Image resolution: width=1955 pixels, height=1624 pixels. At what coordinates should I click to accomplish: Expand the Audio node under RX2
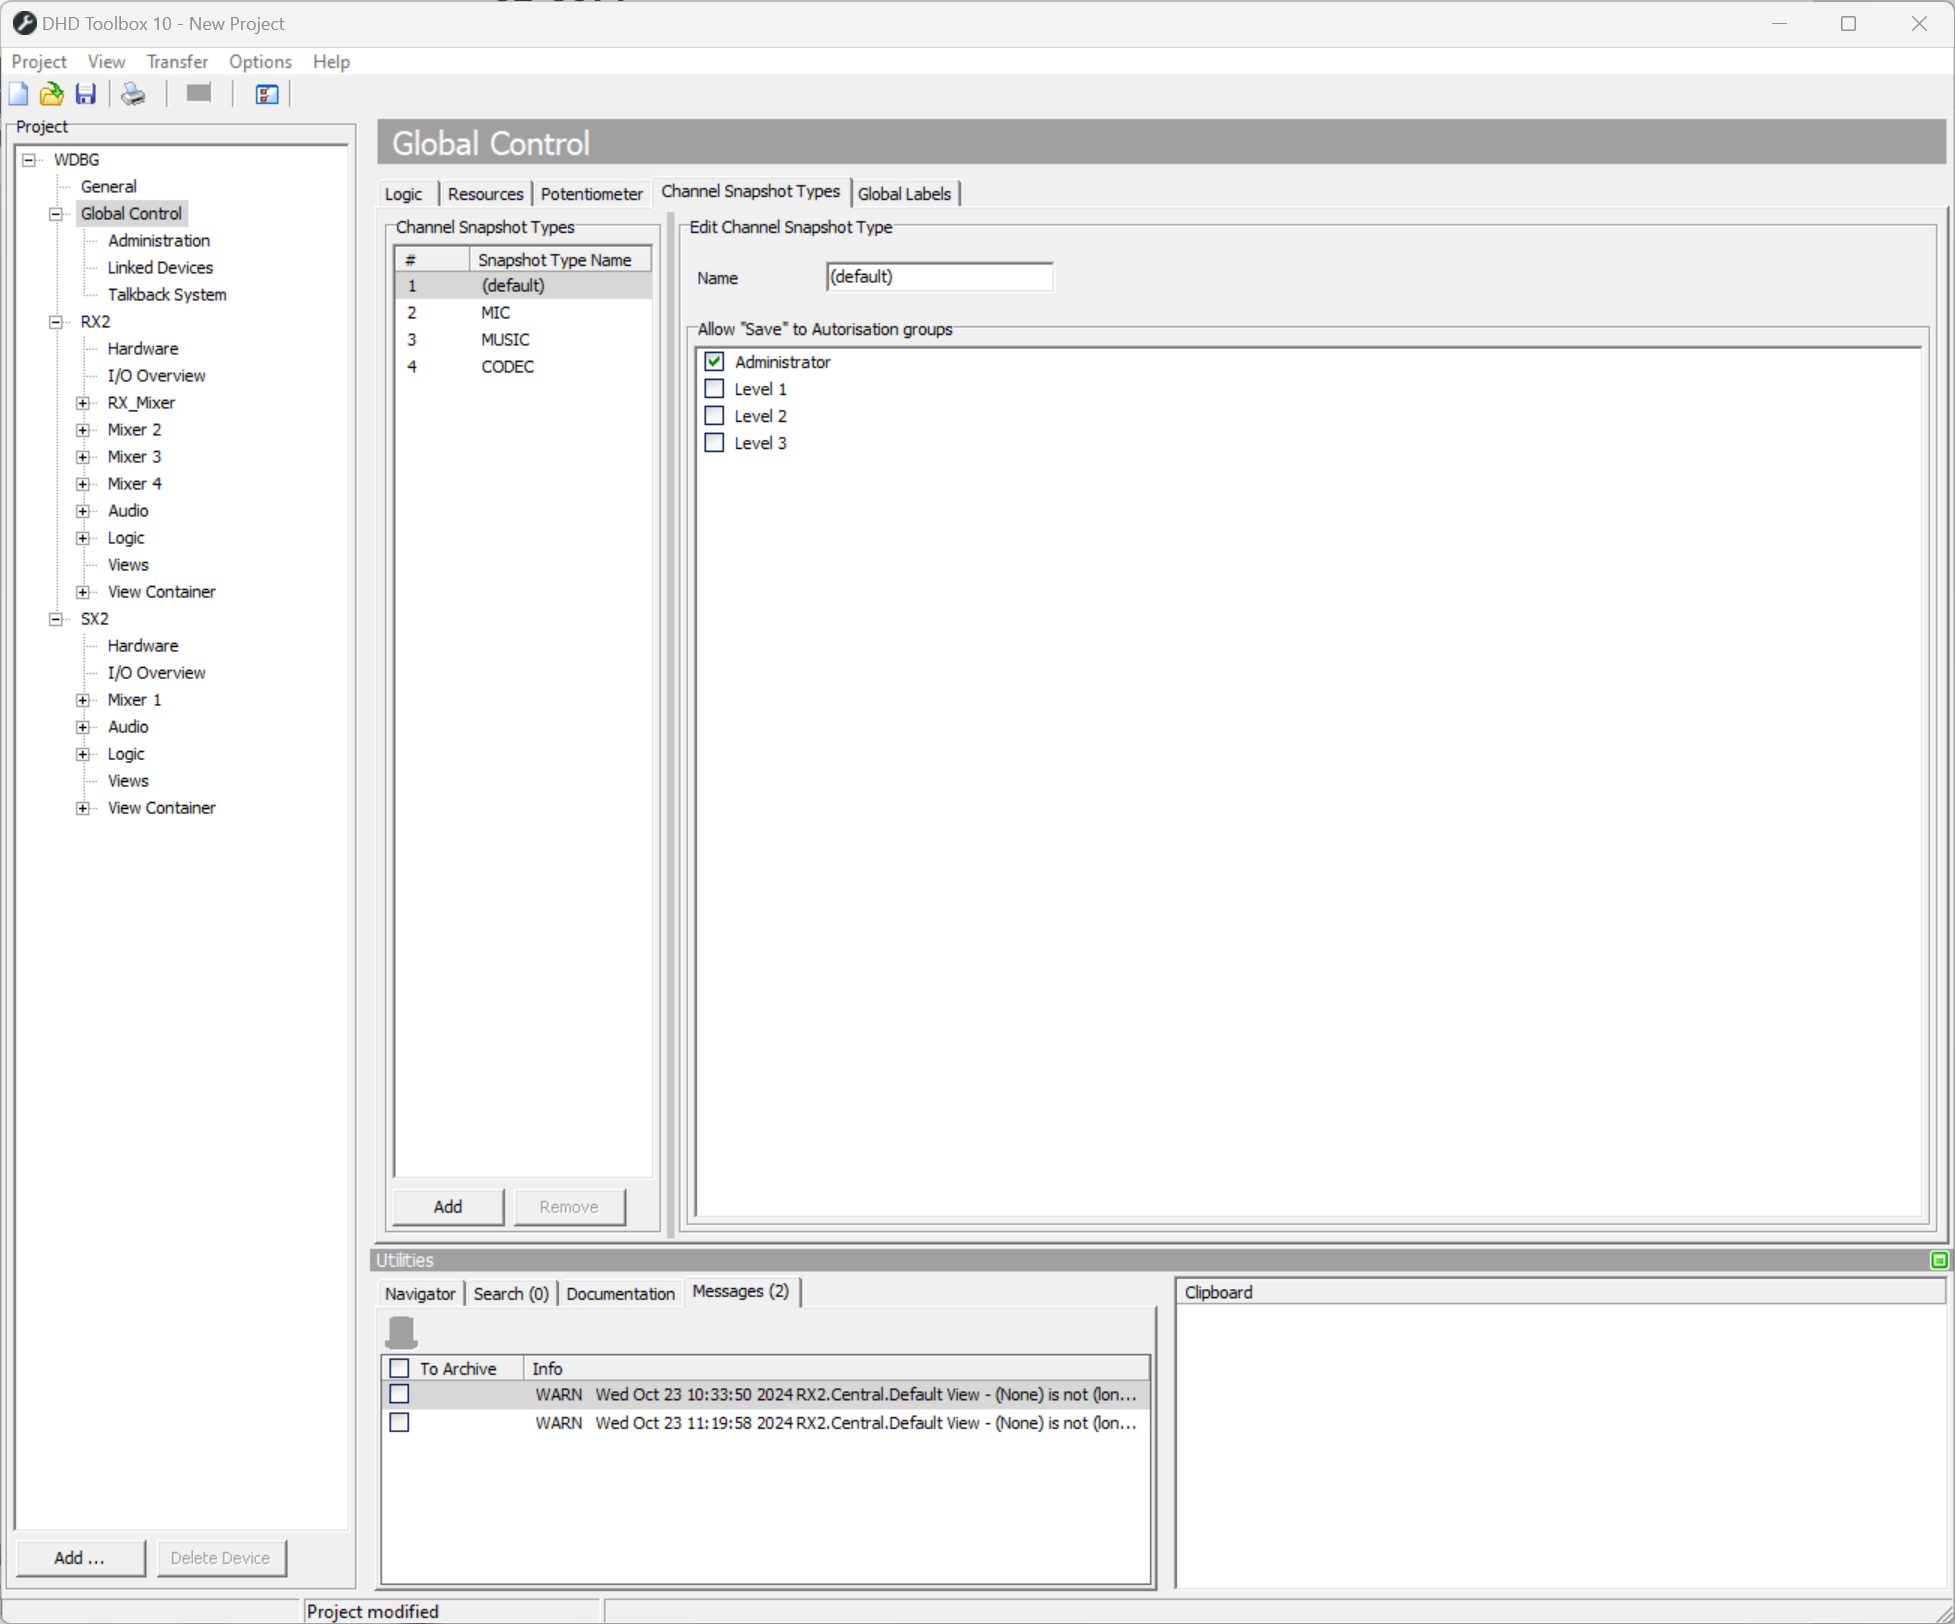[83, 510]
